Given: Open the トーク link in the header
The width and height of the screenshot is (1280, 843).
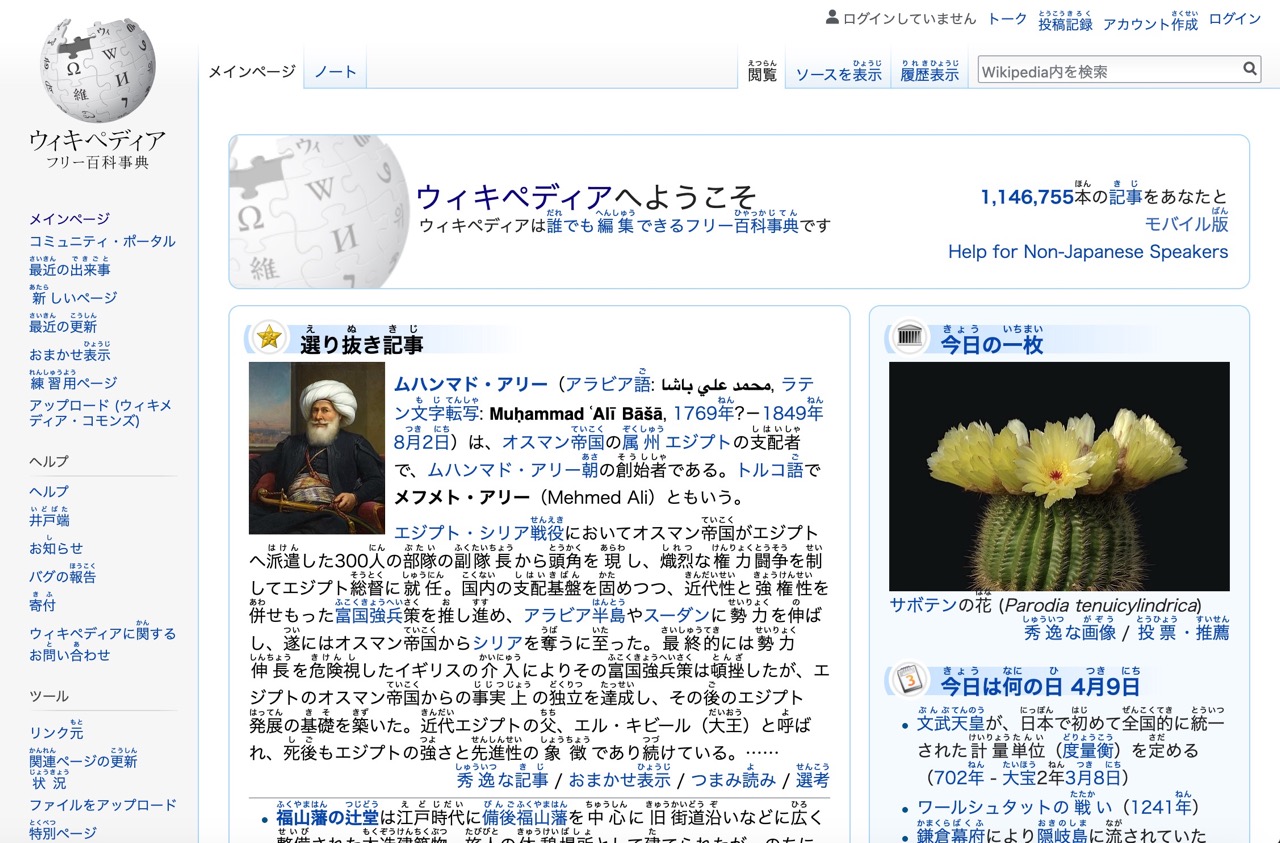Looking at the screenshot, I should tap(1007, 19).
